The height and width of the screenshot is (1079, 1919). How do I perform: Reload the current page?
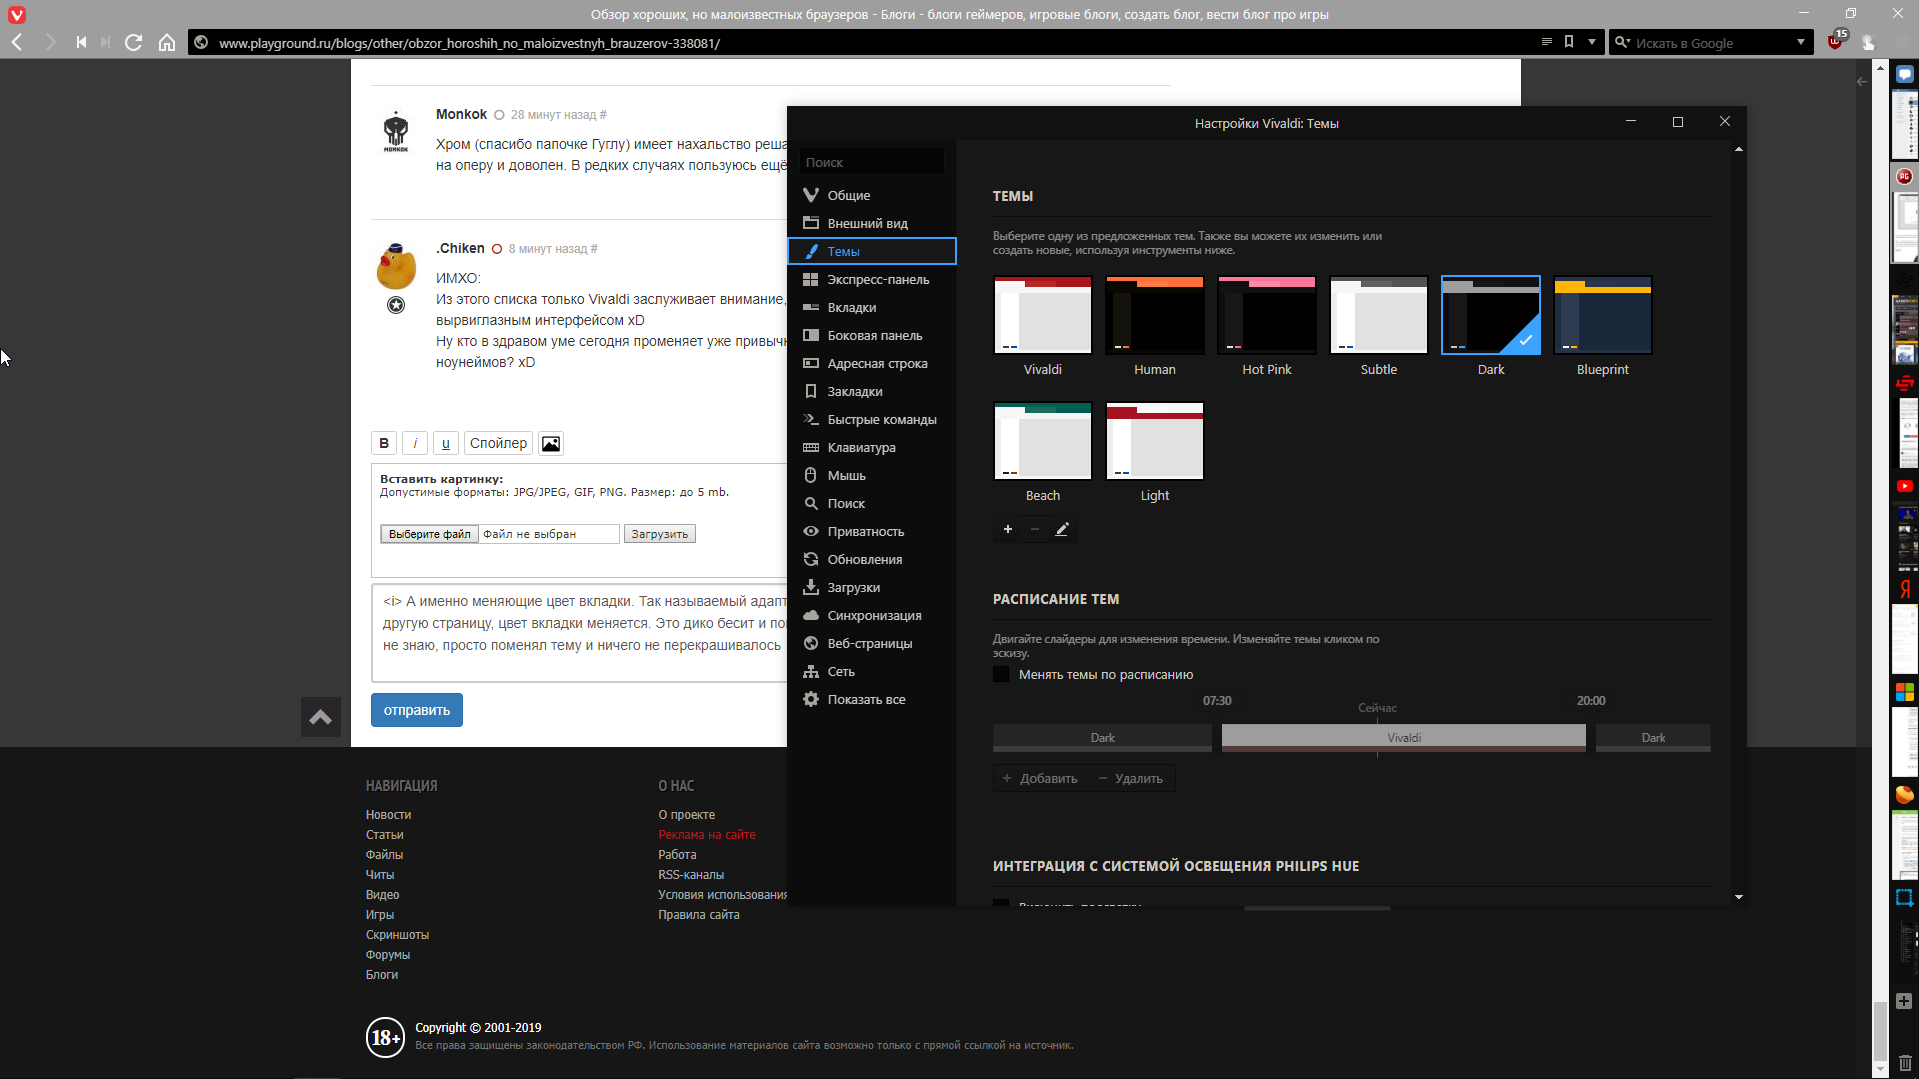(x=133, y=43)
